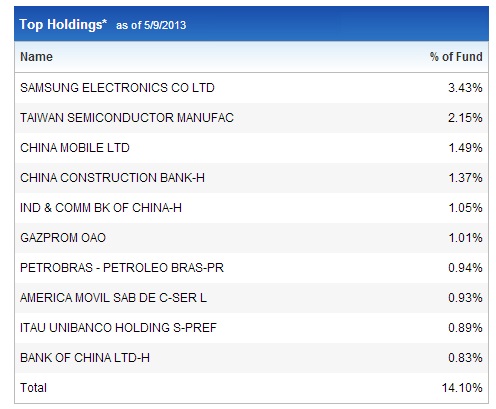Click the Total row label
The image size is (496, 409).
pyautogui.click(x=33, y=388)
